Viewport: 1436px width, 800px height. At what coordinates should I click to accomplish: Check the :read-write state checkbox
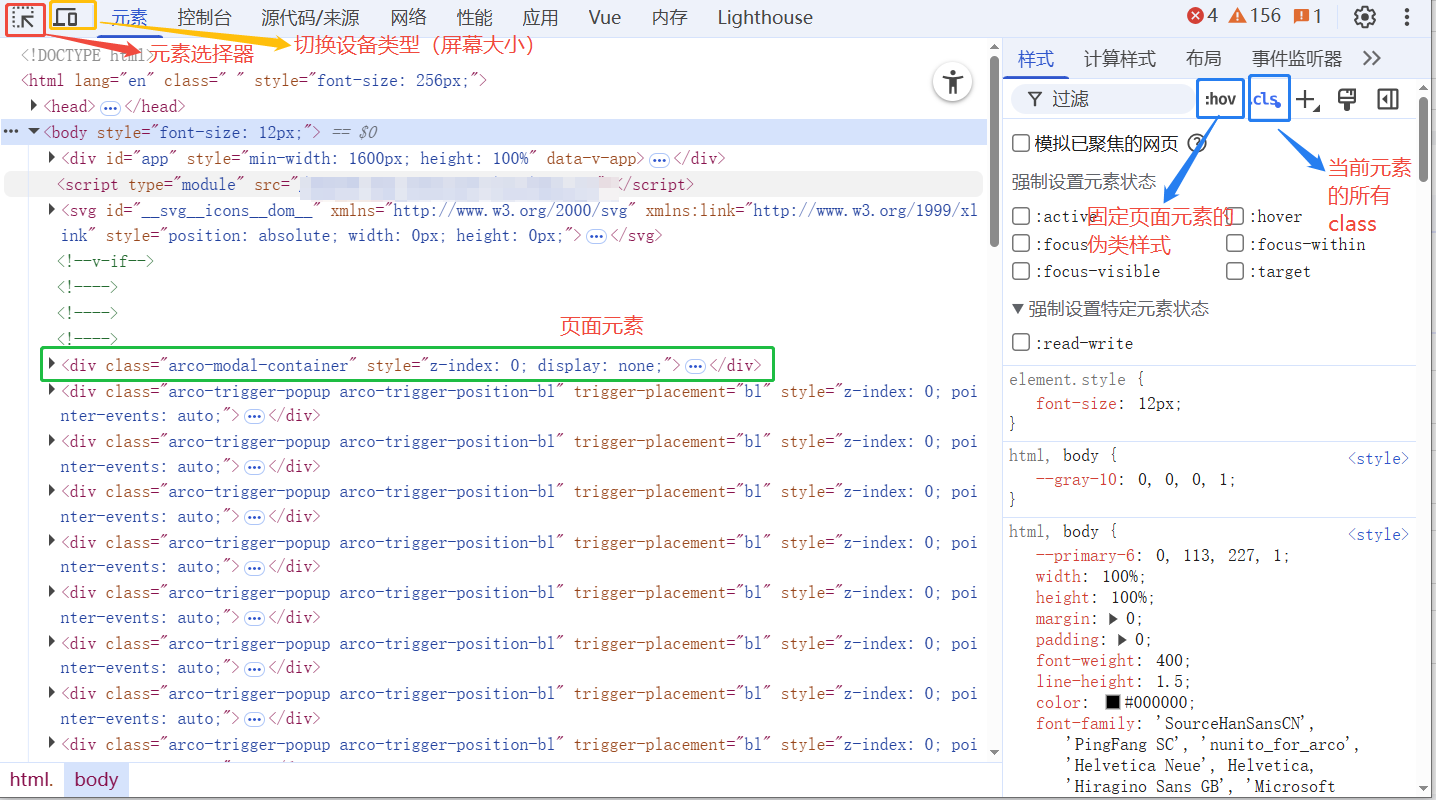coord(1021,342)
